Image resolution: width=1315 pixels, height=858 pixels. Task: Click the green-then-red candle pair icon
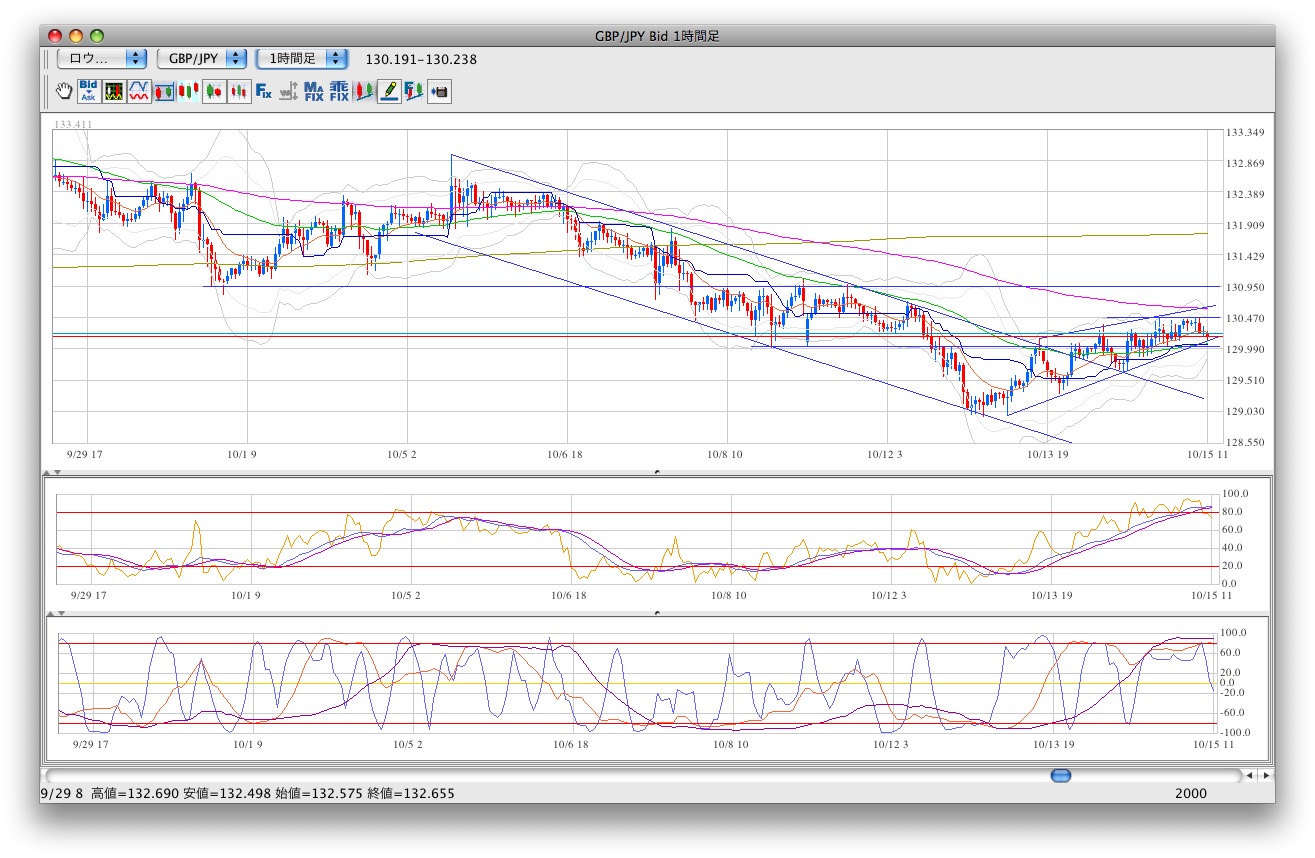pyautogui.click(x=214, y=92)
